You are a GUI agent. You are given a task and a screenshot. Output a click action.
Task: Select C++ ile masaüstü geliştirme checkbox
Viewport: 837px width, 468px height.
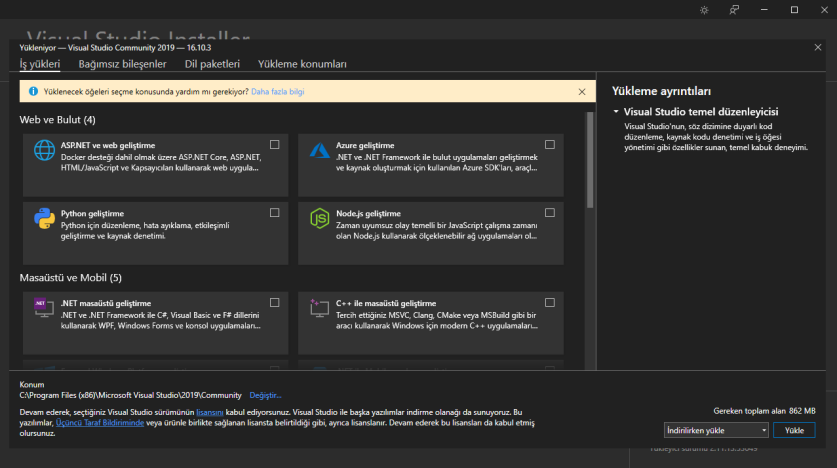[550, 303]
